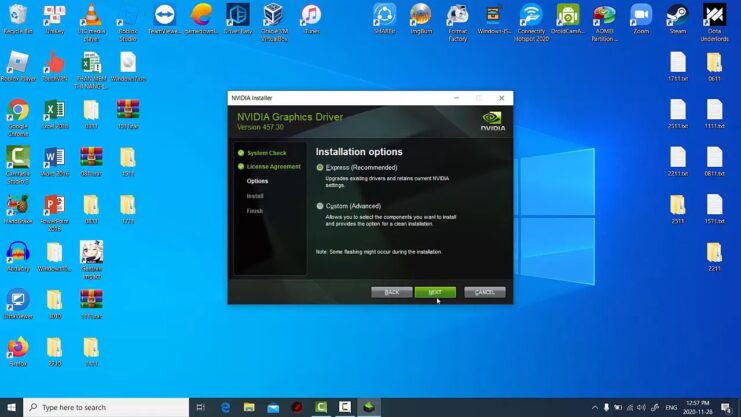Open Audacity desktop shortcut
Viewport: 741px width, 417px height.
(x=18, y=257)
